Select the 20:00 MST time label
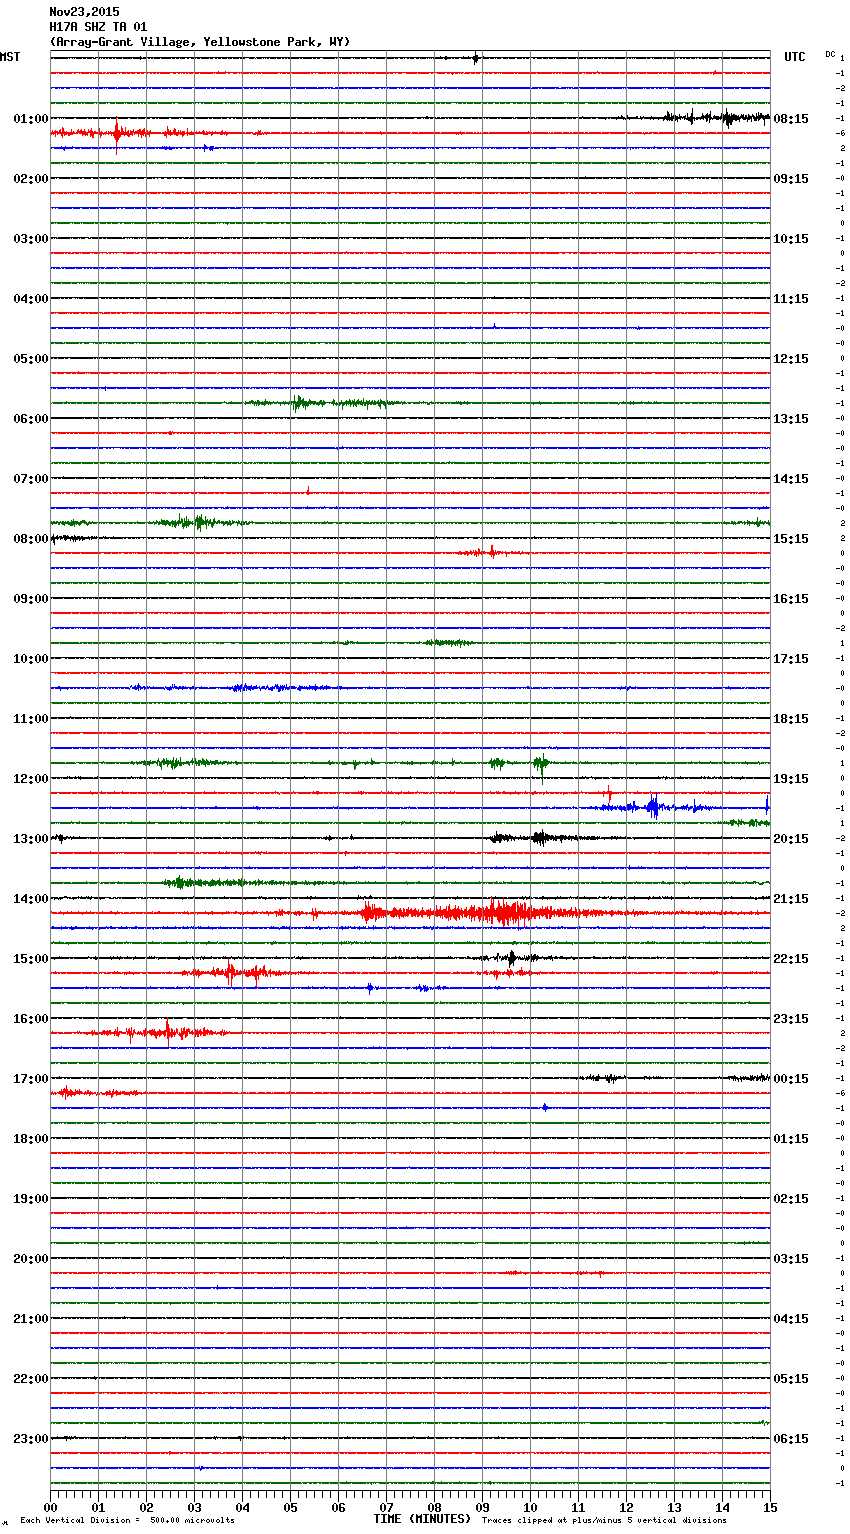The image size is (850, 1534). [31, 1259]
